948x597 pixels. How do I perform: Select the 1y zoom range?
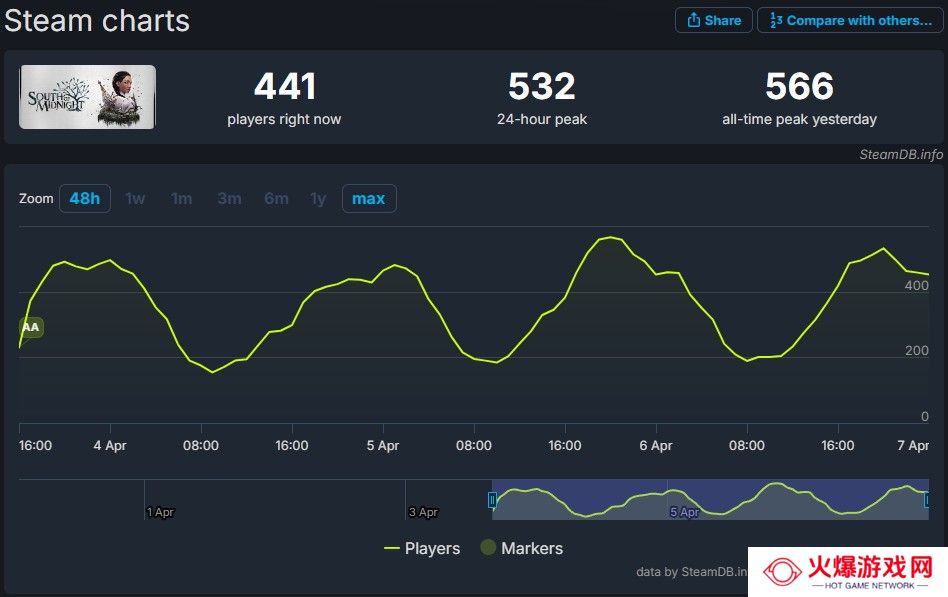pos(318,198)
